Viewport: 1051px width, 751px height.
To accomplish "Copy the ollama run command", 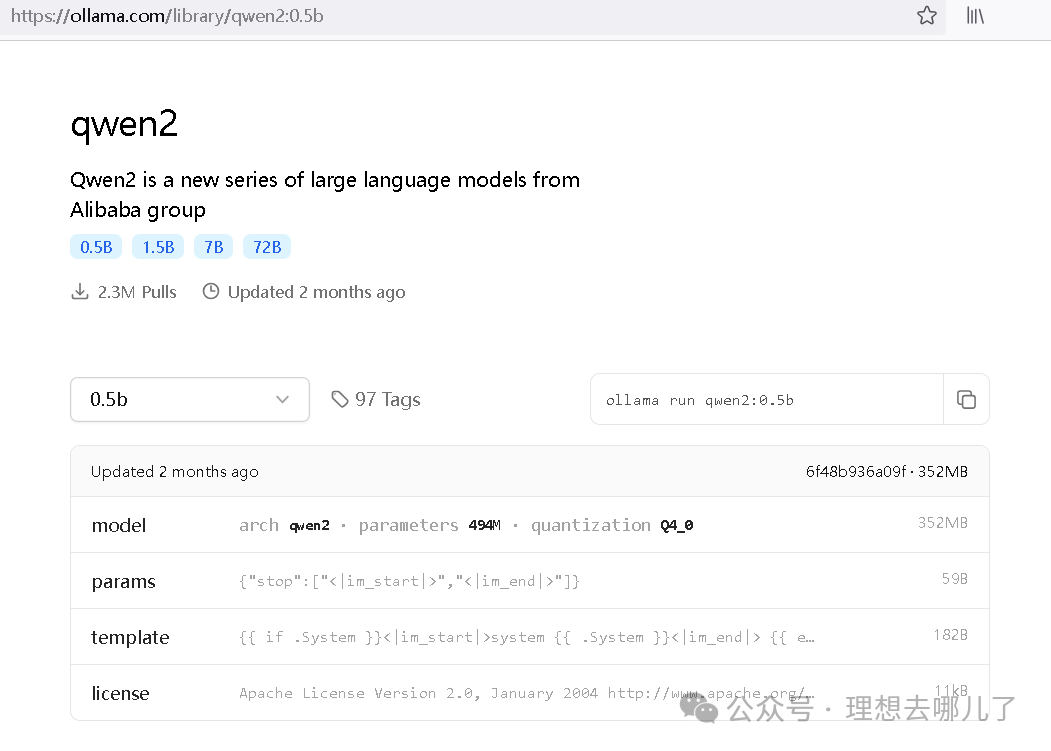I will pyautogui.click(x=966, y=400).
